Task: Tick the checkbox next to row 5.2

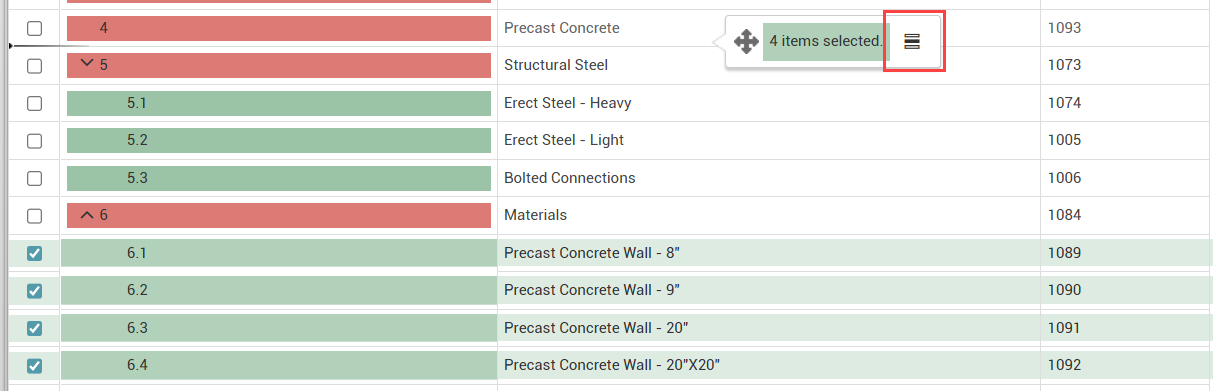Action: click(x=34, y=140)
